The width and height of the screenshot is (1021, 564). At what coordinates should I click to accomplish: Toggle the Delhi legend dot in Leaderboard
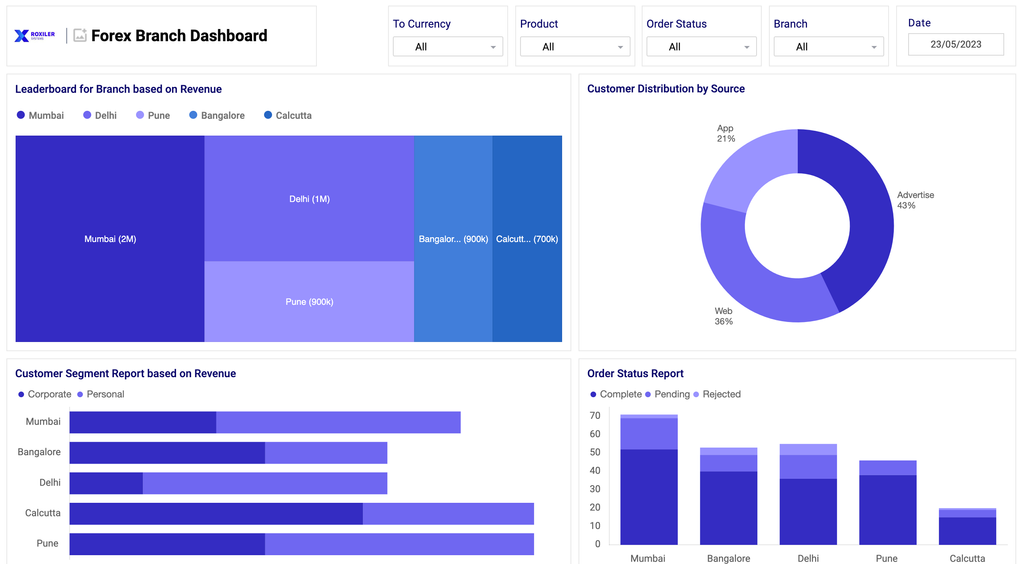88,116
